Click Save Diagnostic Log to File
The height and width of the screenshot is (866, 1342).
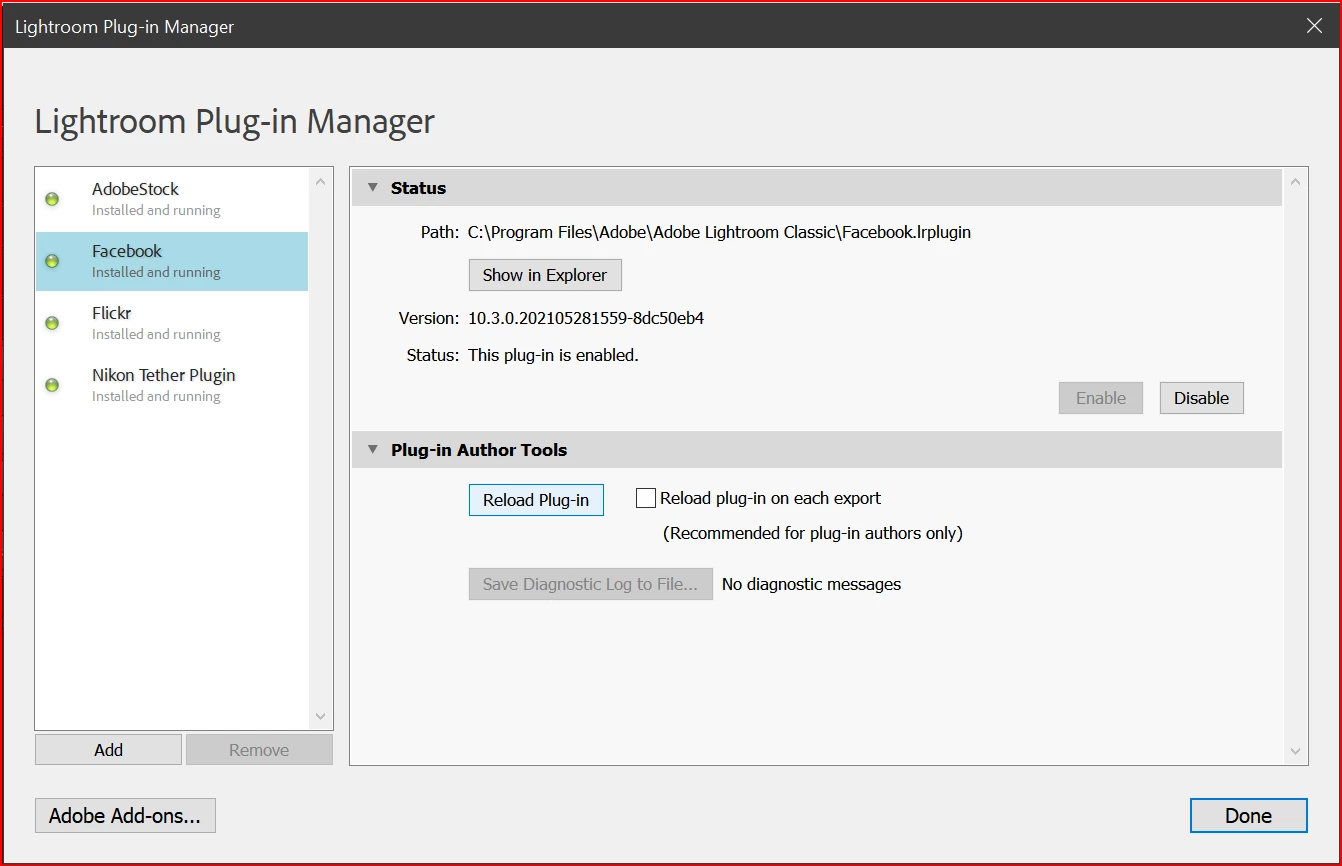point(590,584)
